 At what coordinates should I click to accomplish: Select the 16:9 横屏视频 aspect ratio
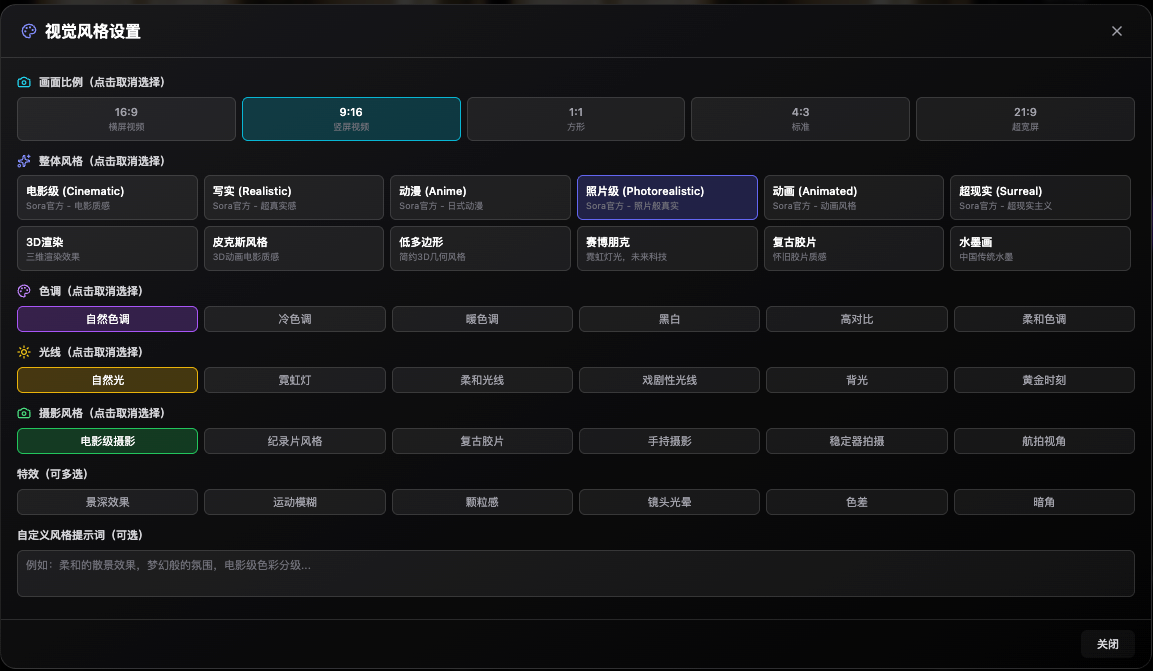(x=126, y=119)
